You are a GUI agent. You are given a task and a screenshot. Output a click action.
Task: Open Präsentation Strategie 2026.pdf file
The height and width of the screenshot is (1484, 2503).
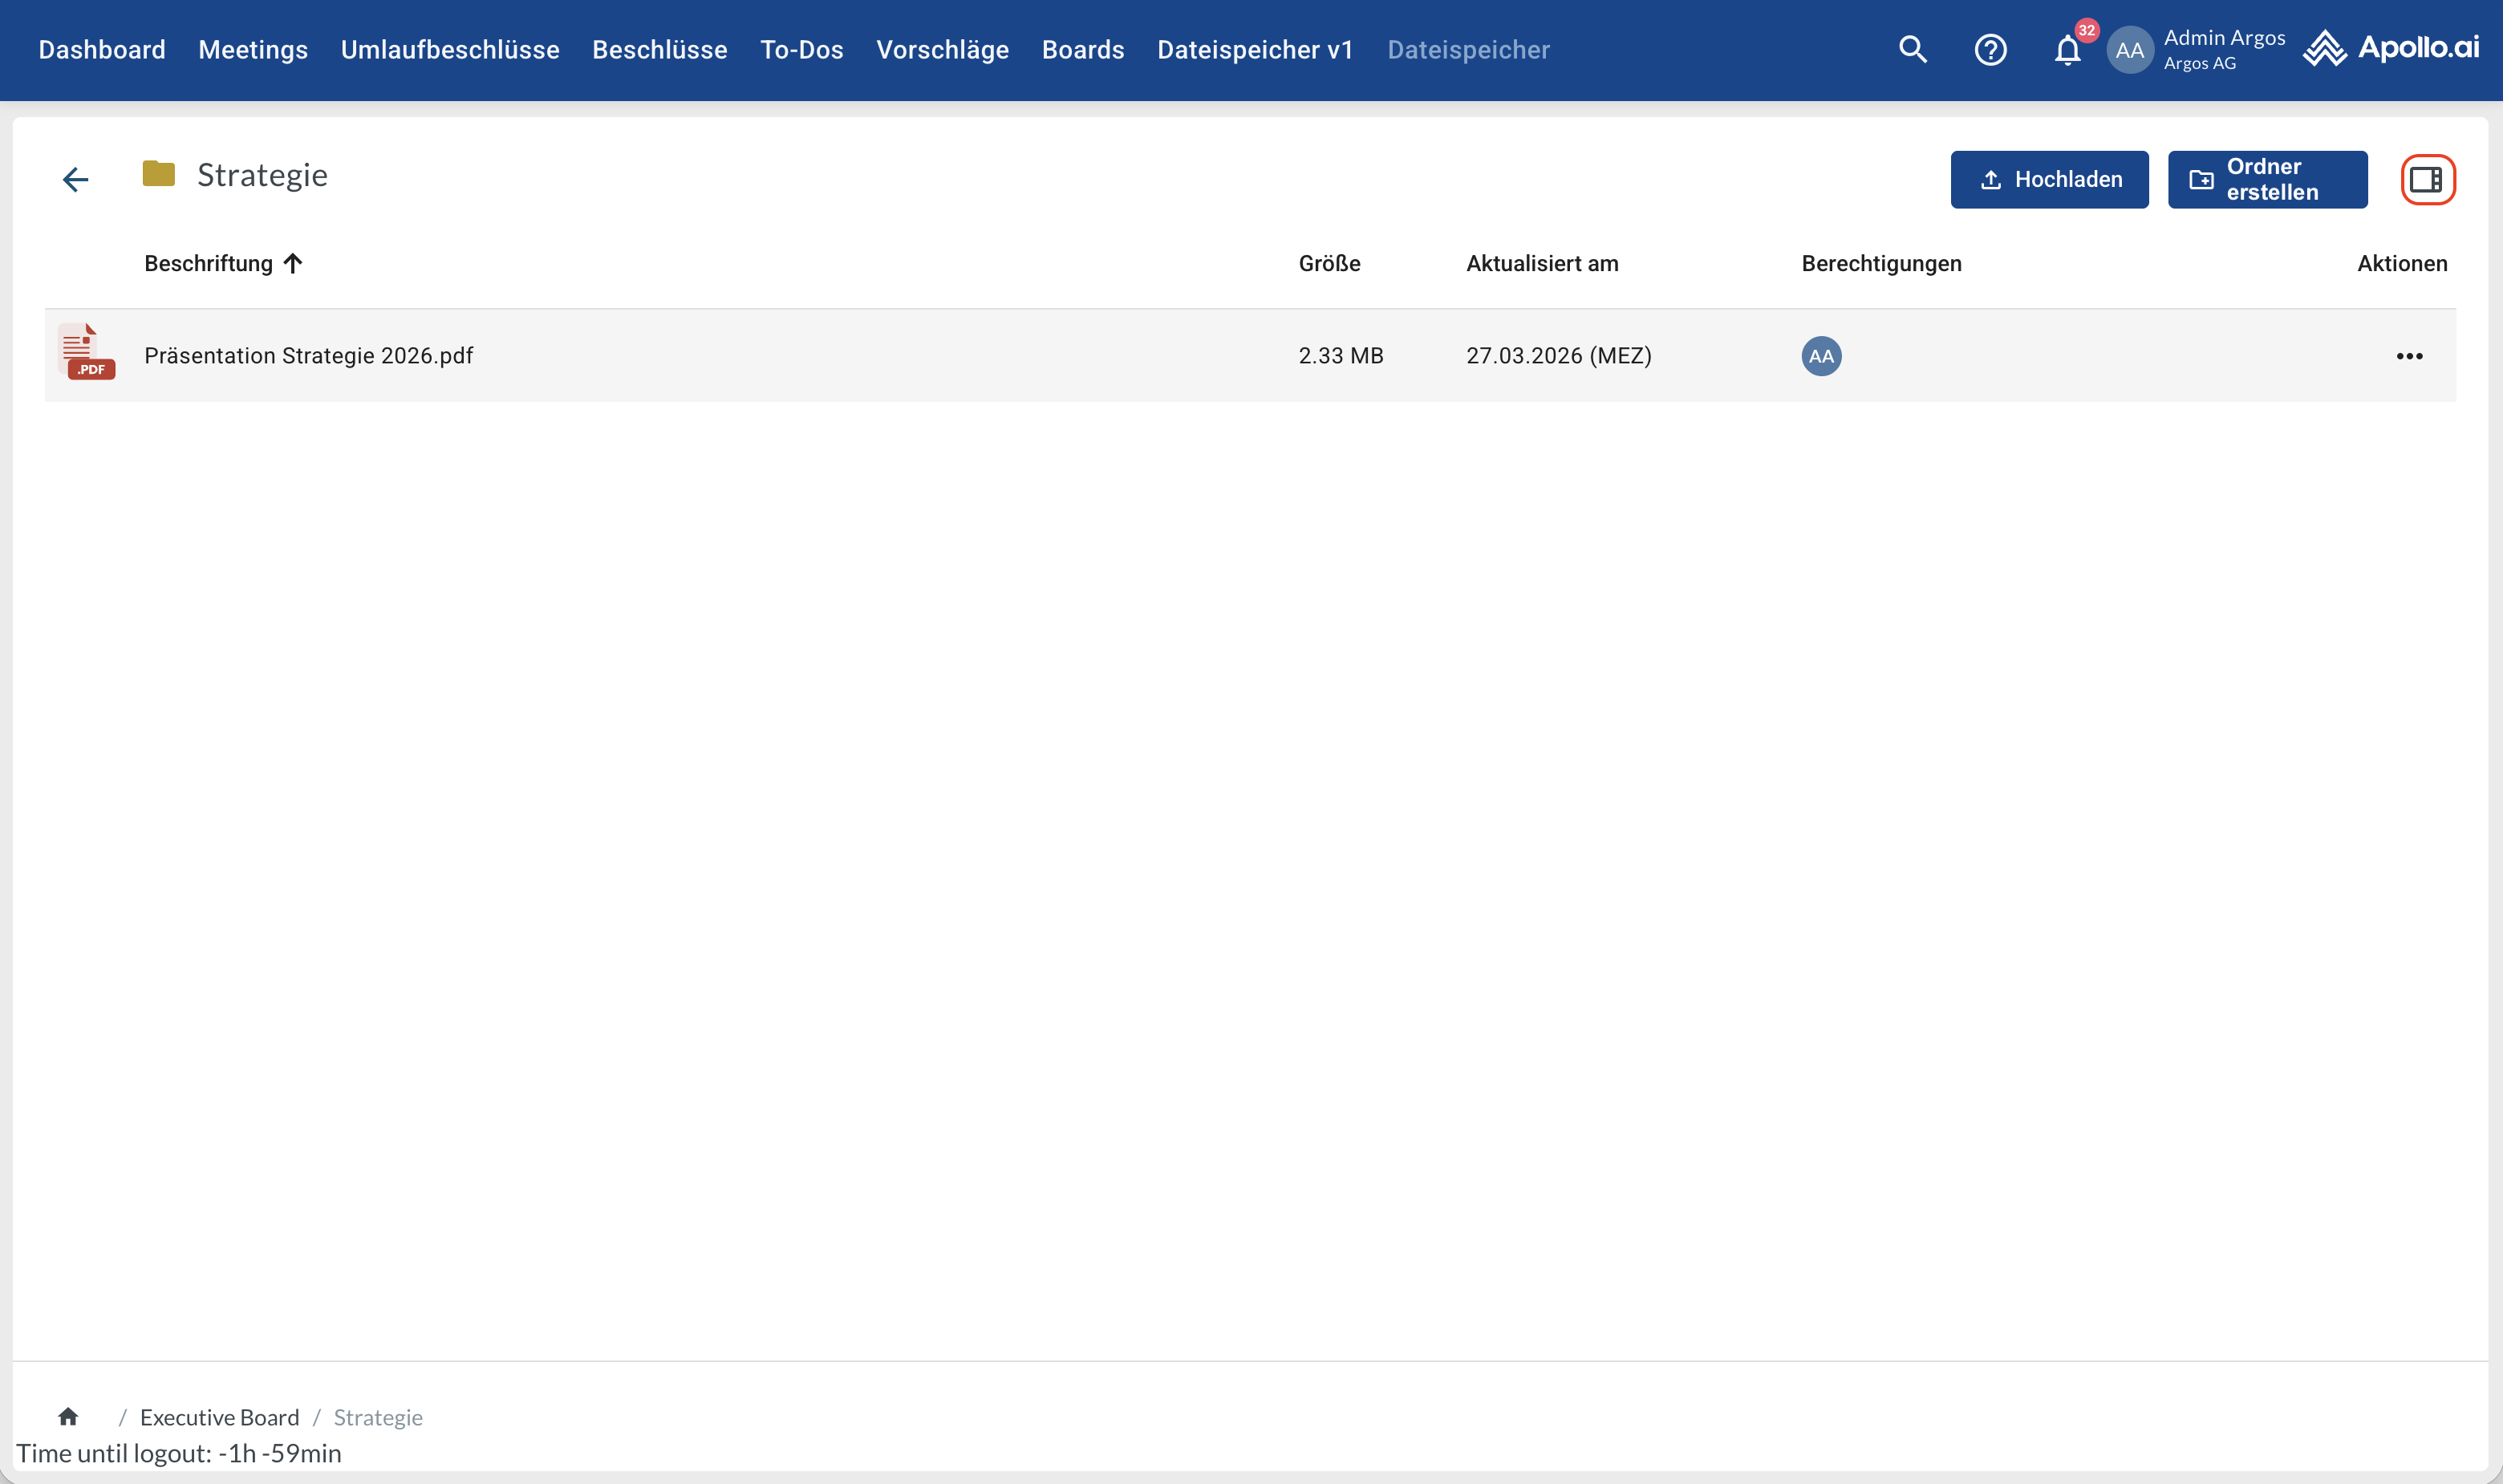[x=308, y=356]
